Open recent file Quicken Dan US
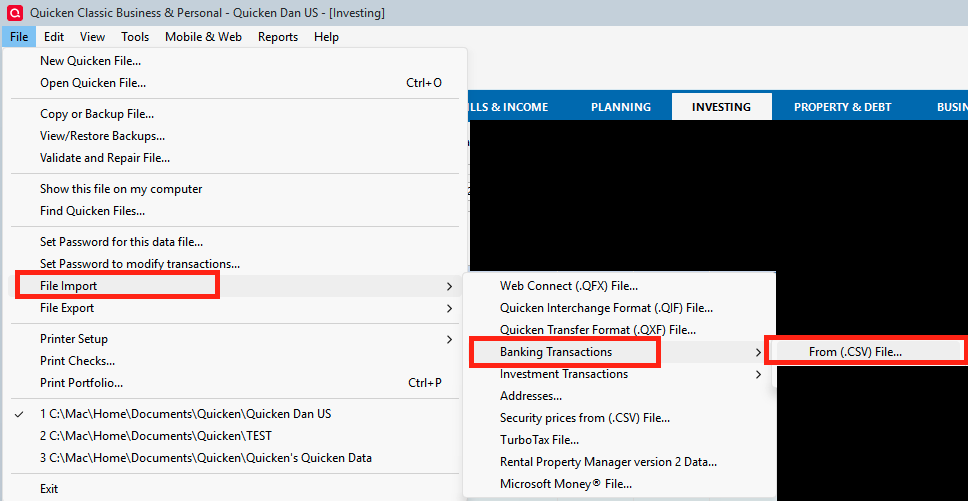Viewport: 968px width, 501px height. coord(235,414)
